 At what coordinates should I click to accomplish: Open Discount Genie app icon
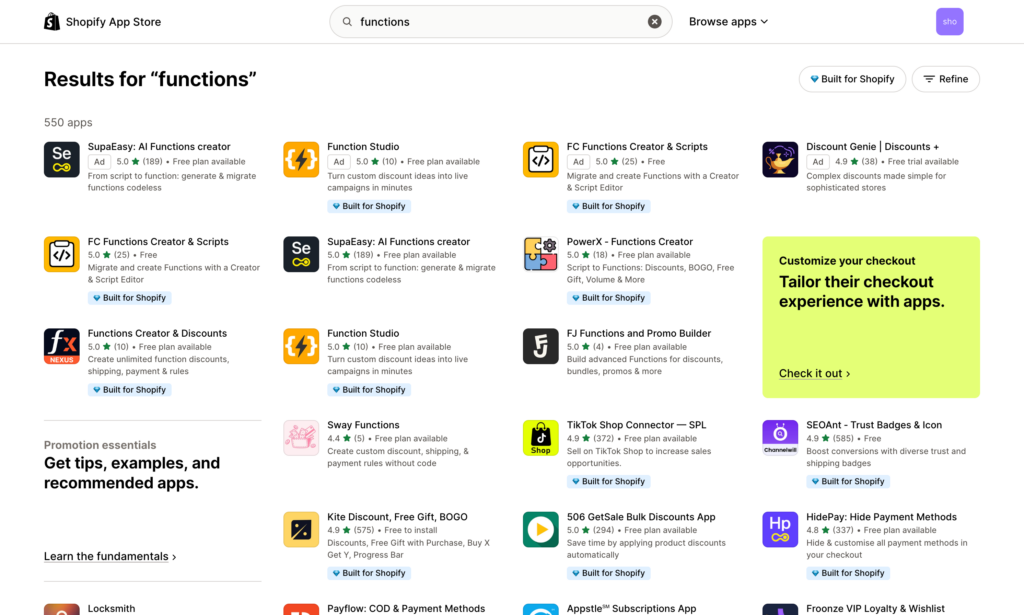tap(780, 159)
